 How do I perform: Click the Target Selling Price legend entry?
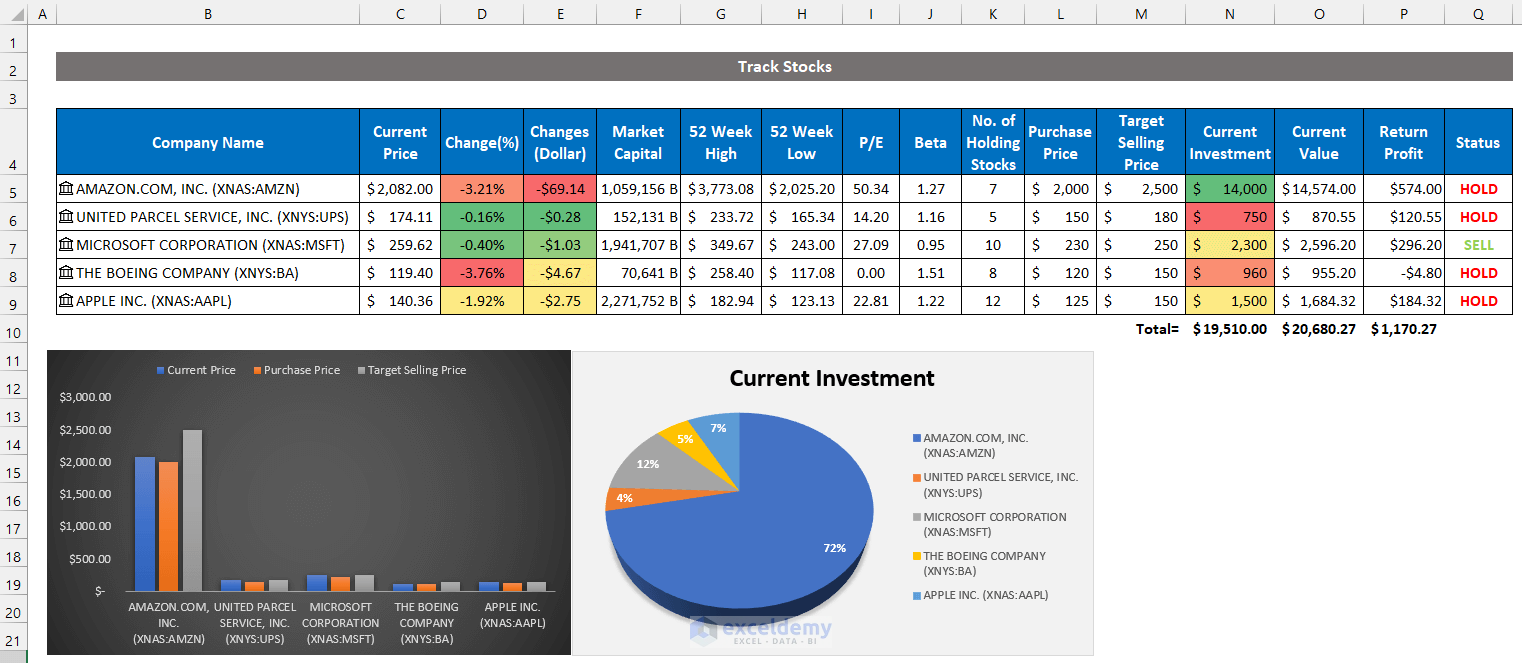tap(411, 370)
